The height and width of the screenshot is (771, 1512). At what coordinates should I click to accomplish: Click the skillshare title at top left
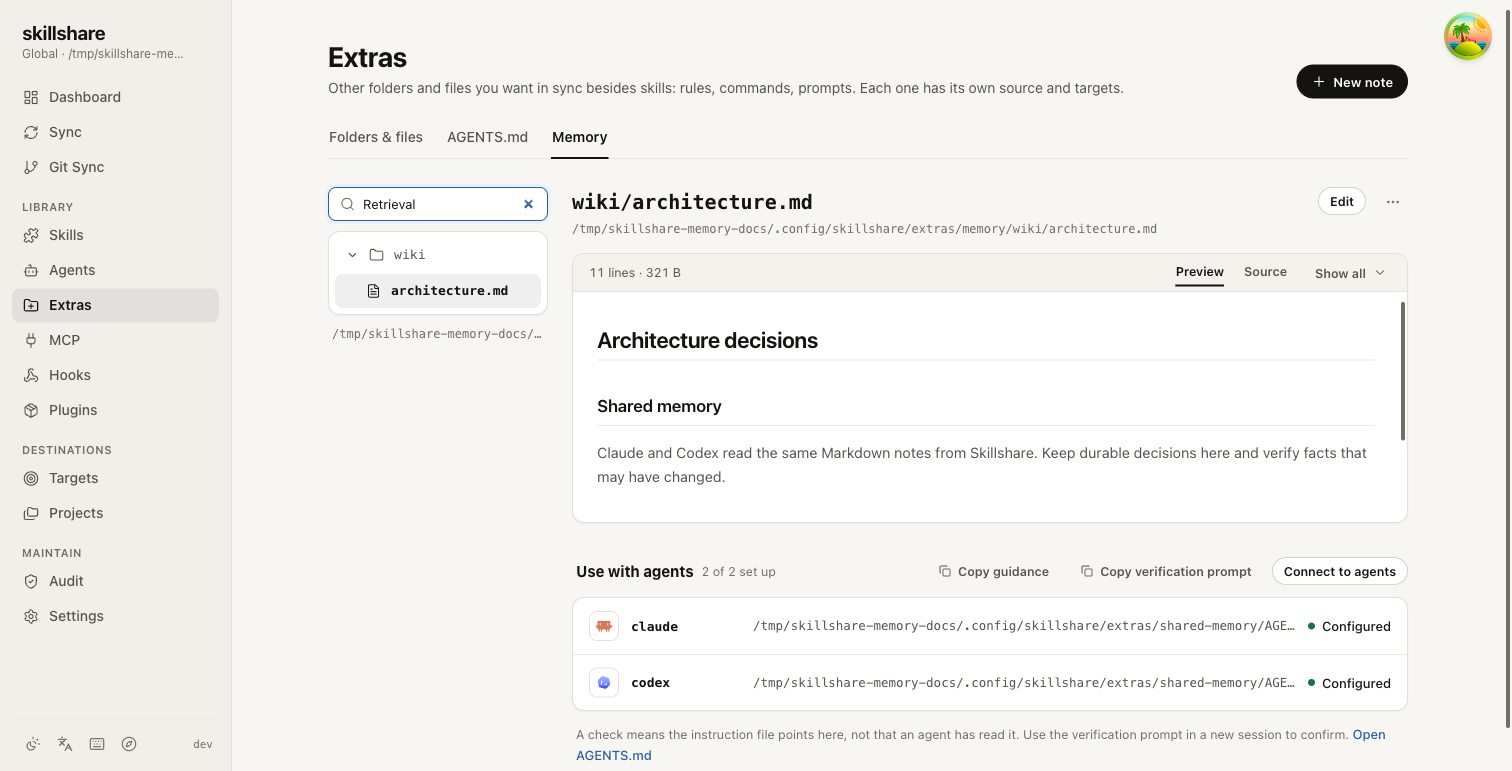[63, 33]
